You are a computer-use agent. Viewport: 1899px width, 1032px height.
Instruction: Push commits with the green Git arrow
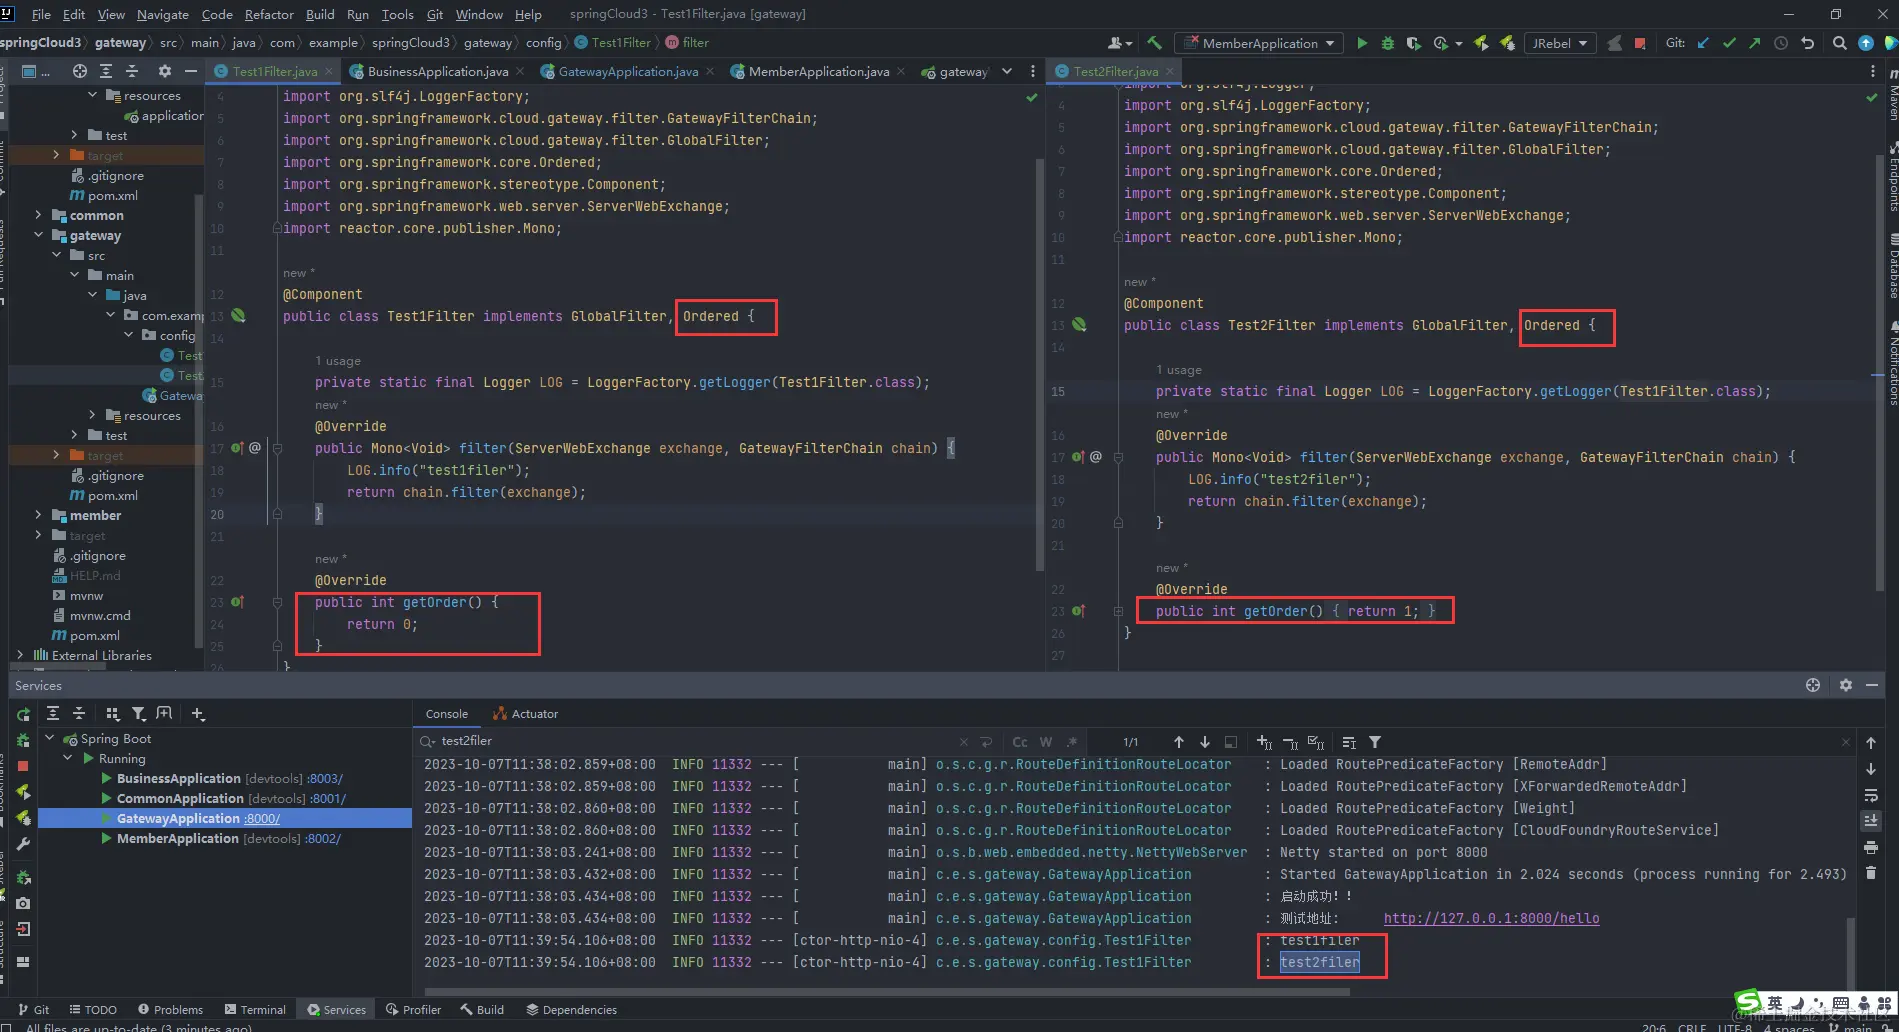pos(1755,43)
